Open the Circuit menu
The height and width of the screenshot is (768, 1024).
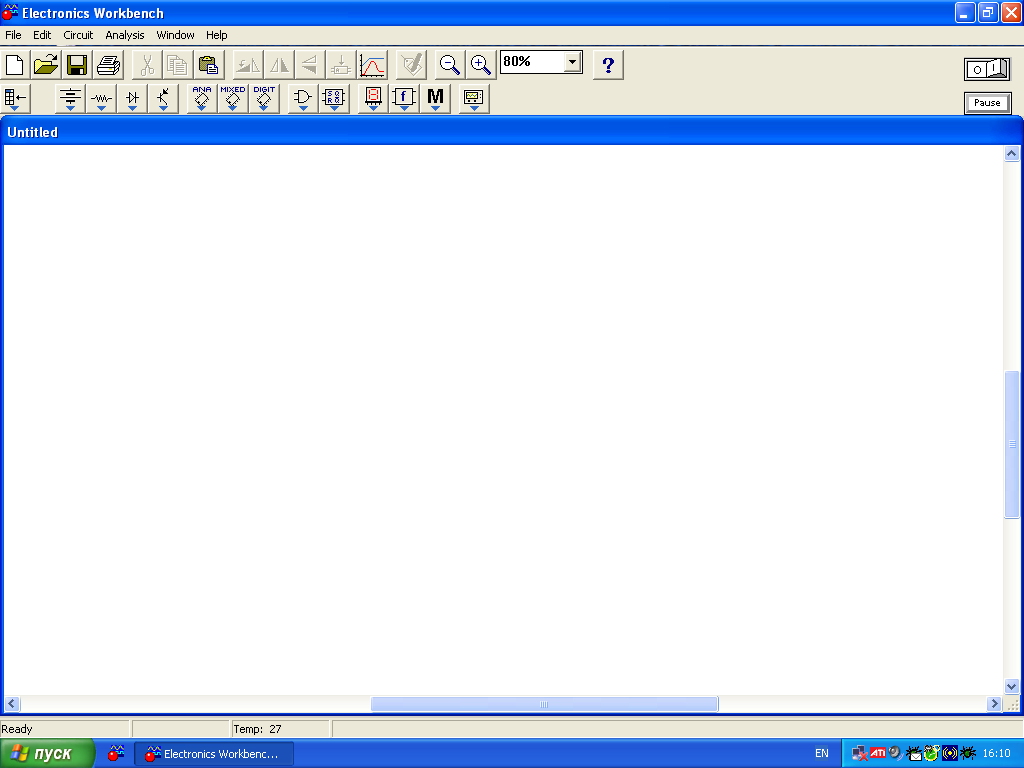tap(78, 35)
